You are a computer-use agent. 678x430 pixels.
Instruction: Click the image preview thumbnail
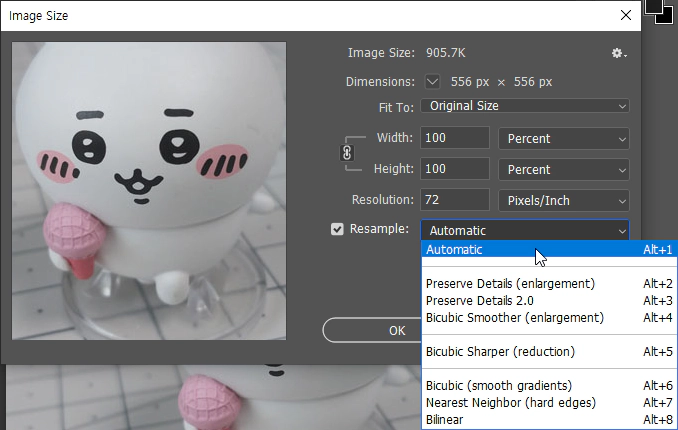click(x=149, y=191)
